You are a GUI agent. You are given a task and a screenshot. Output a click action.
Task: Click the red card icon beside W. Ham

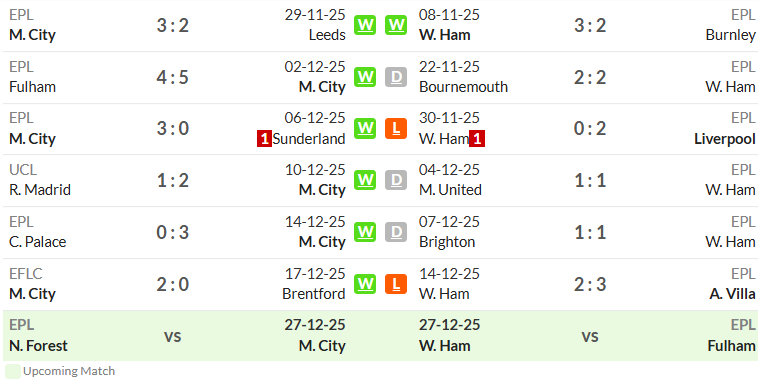(477, 139)
